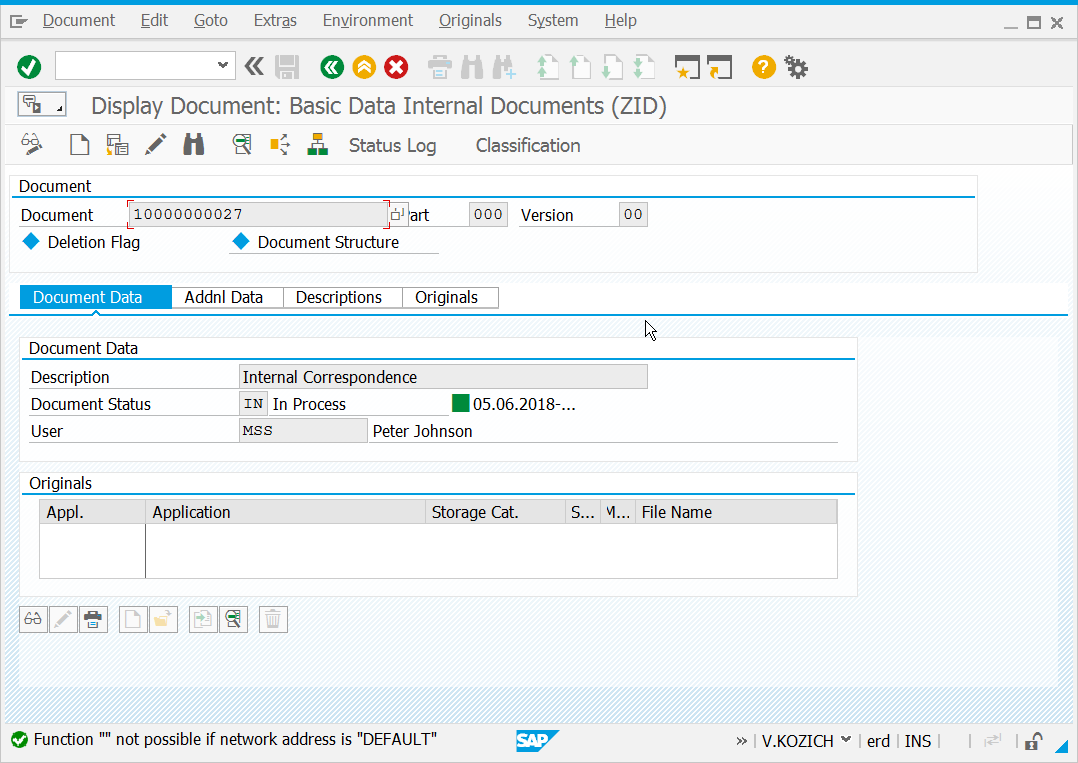Open the Environment menu
The height and width of the screenshot is (763, 1078).
click(368, 21)
